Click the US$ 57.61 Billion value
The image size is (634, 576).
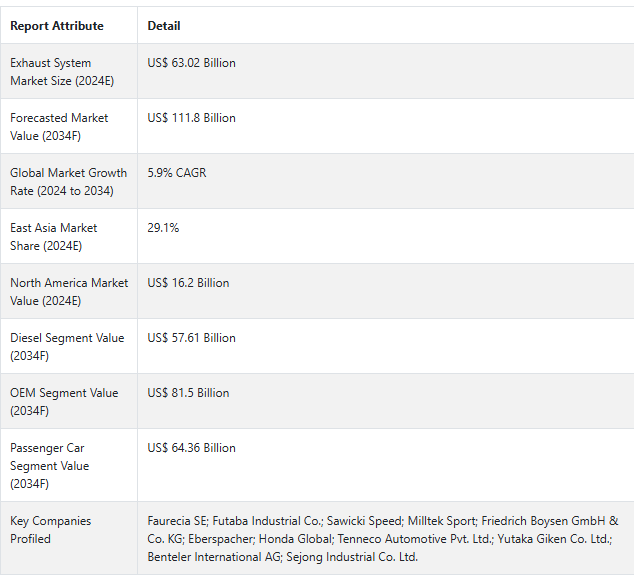[x=191, y=338]
